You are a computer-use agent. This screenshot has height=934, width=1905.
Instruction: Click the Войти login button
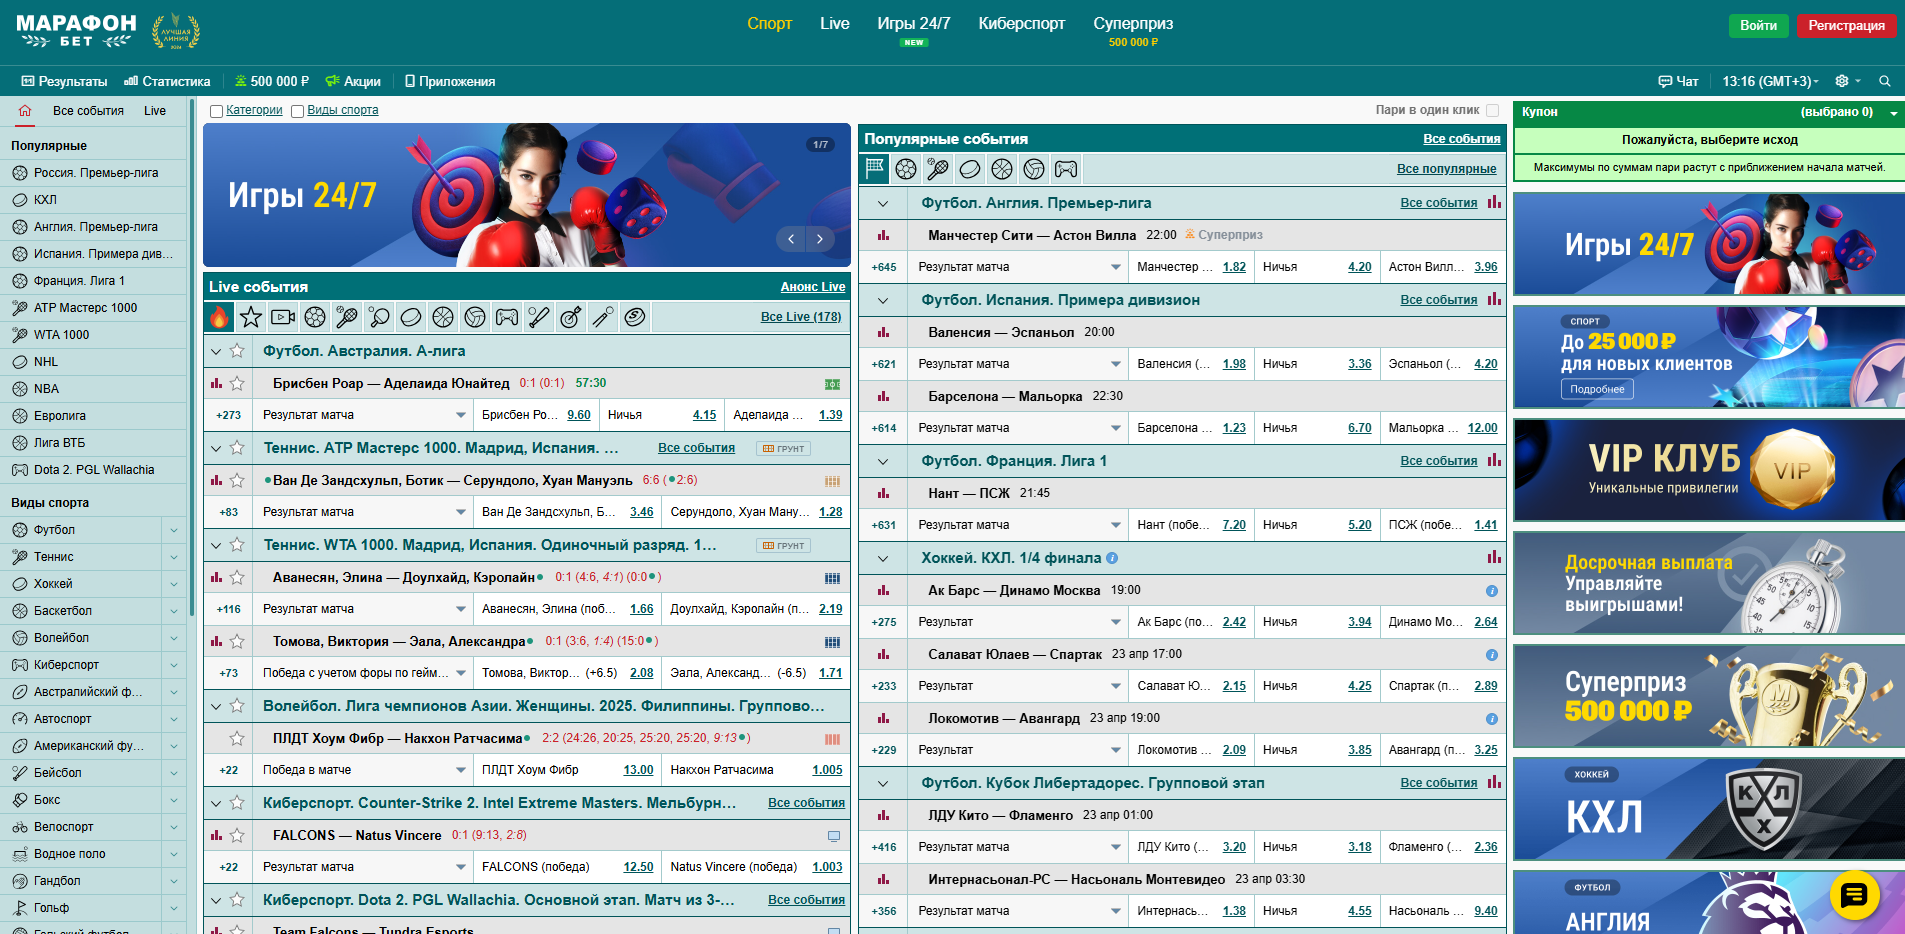[x=1758, y=25]
